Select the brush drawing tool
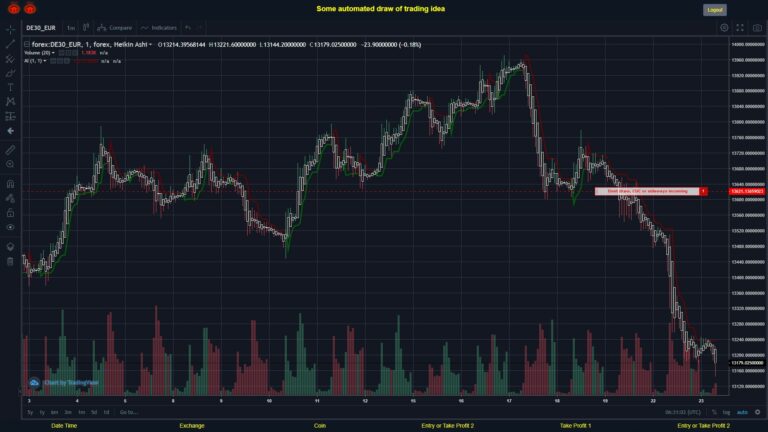 (10, 73)
